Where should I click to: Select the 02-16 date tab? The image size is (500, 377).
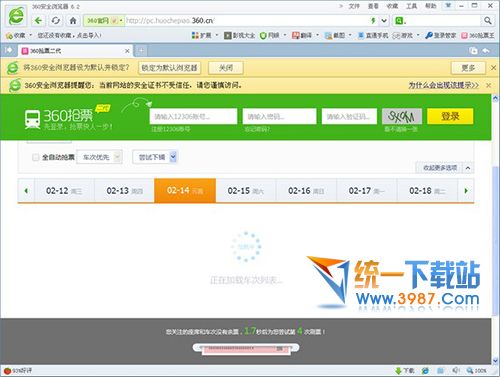coord(306,191)
